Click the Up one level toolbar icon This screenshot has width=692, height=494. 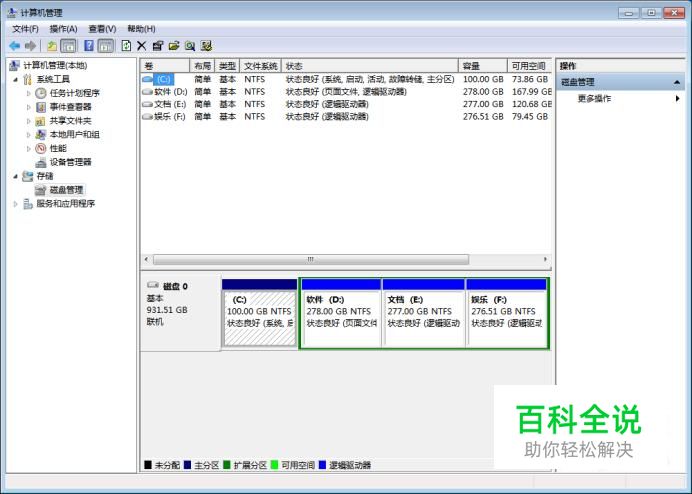click(x=52, y=46)
